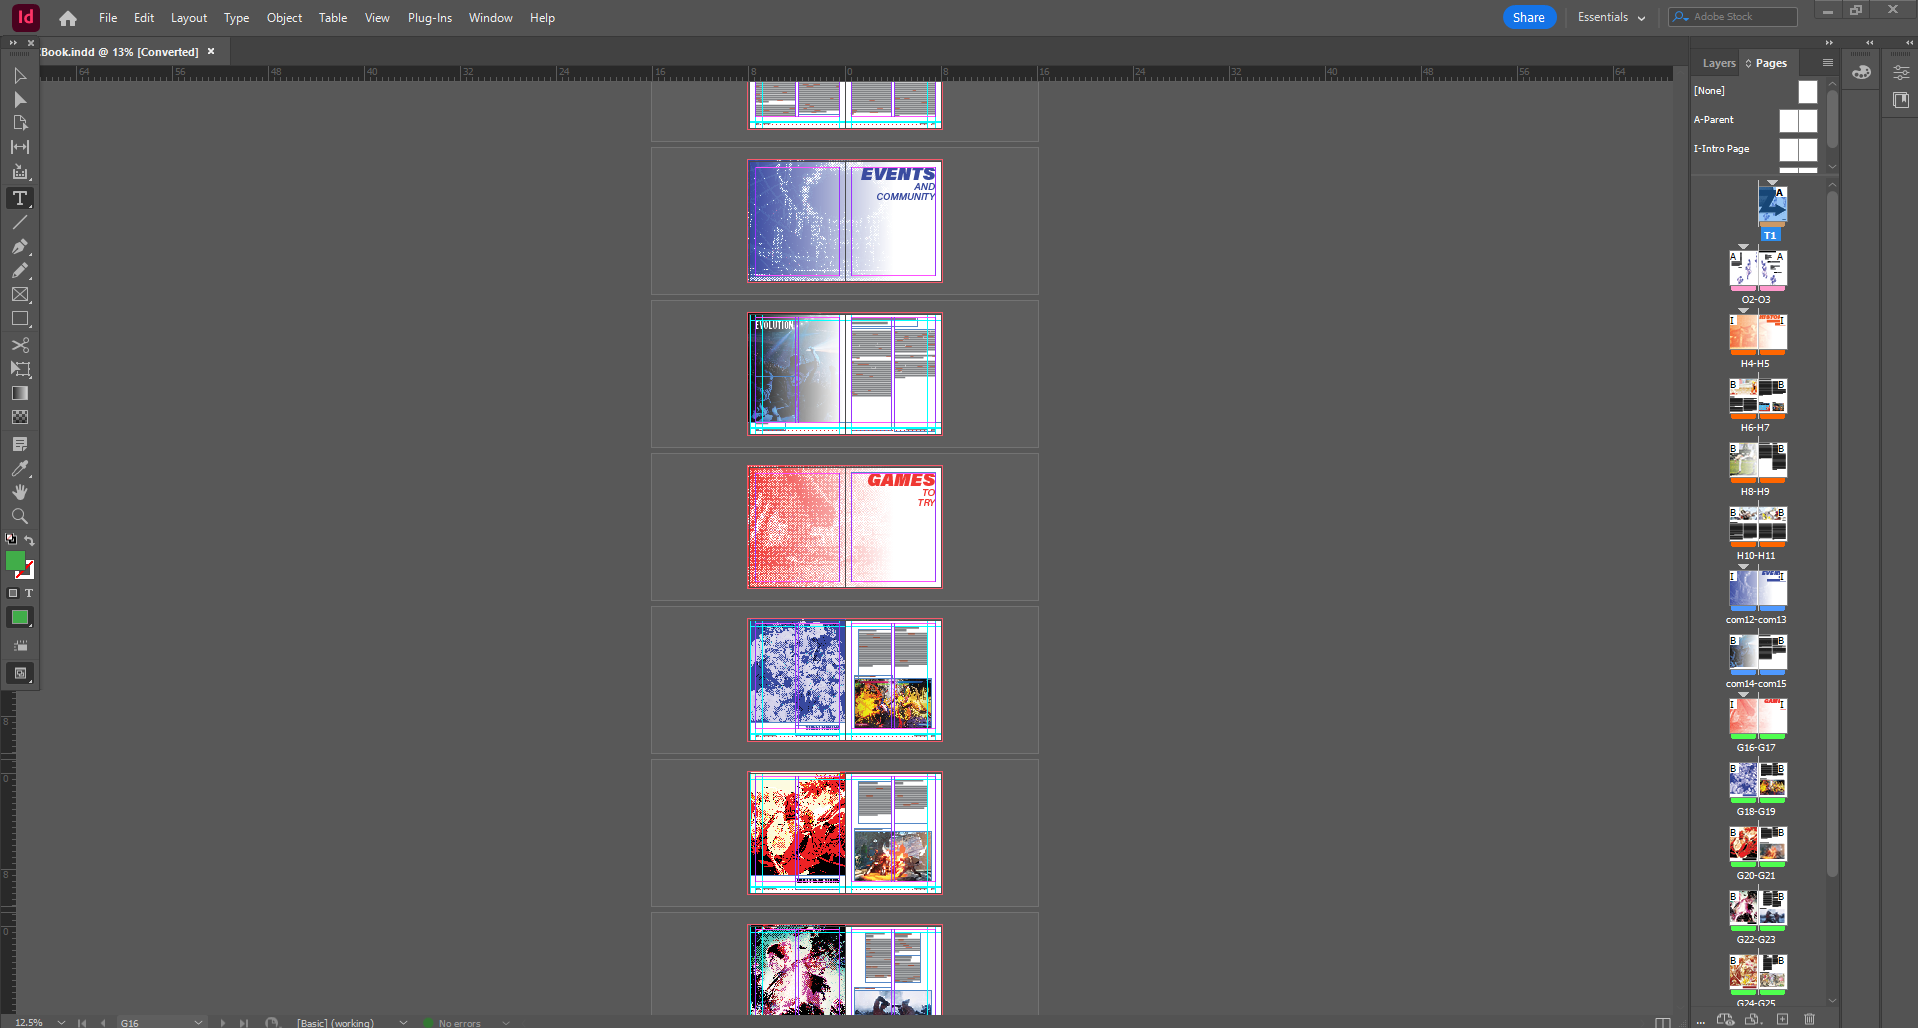Select the Gradient Feather tool

tap(19, 417)
